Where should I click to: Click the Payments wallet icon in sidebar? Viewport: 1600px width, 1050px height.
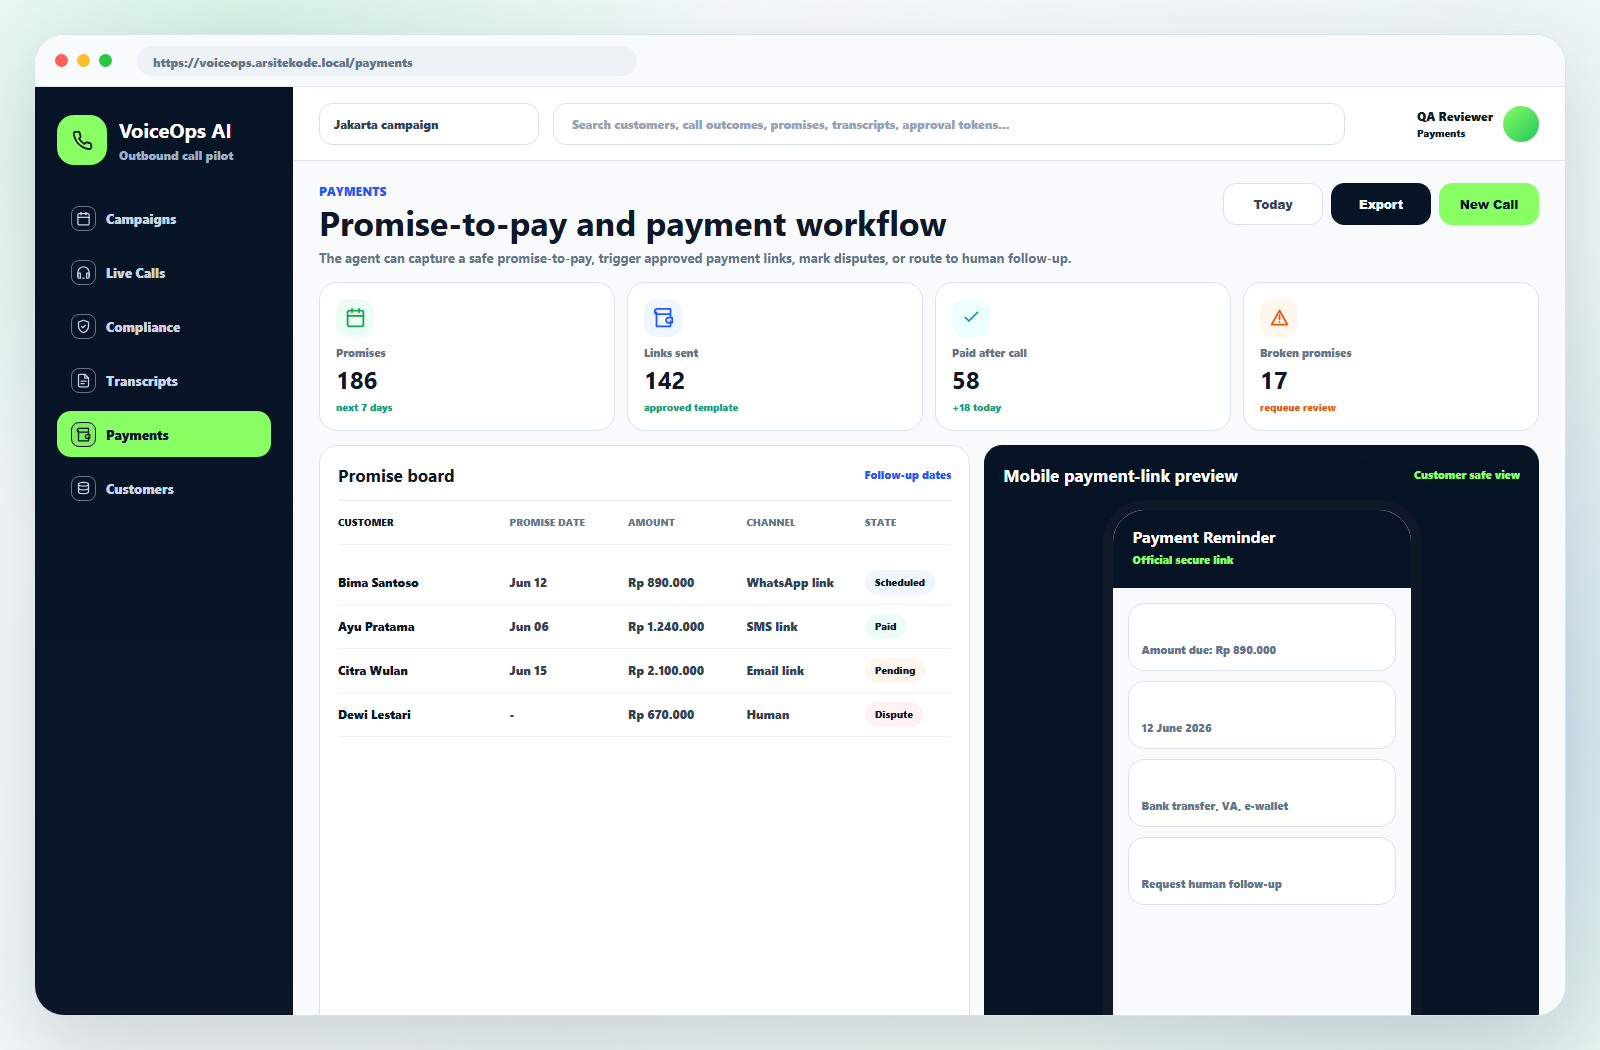tap(84, 435)
